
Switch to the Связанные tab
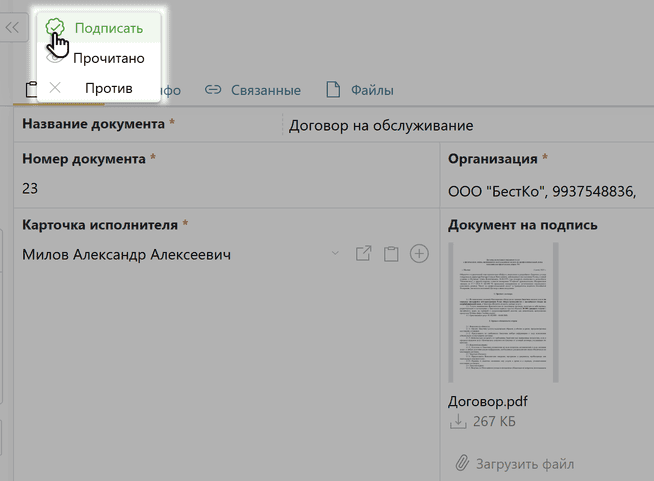point(265,90)
